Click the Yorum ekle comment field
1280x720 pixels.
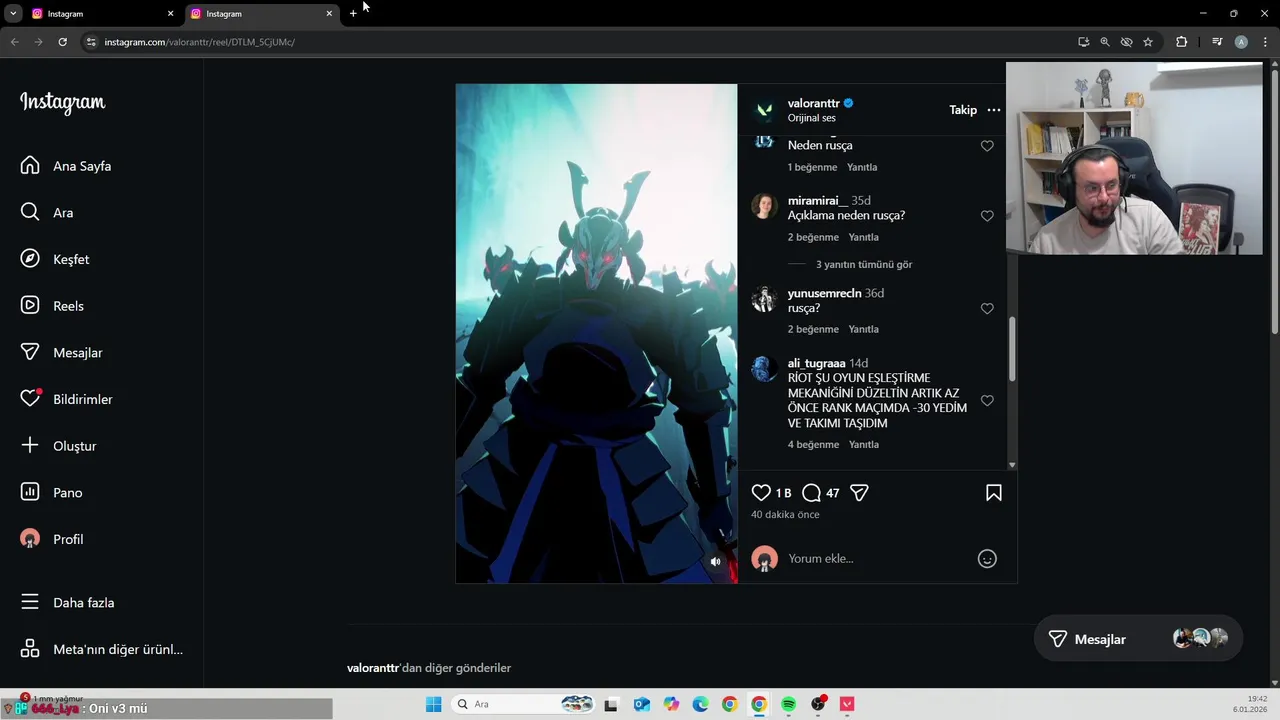point(877,559)
